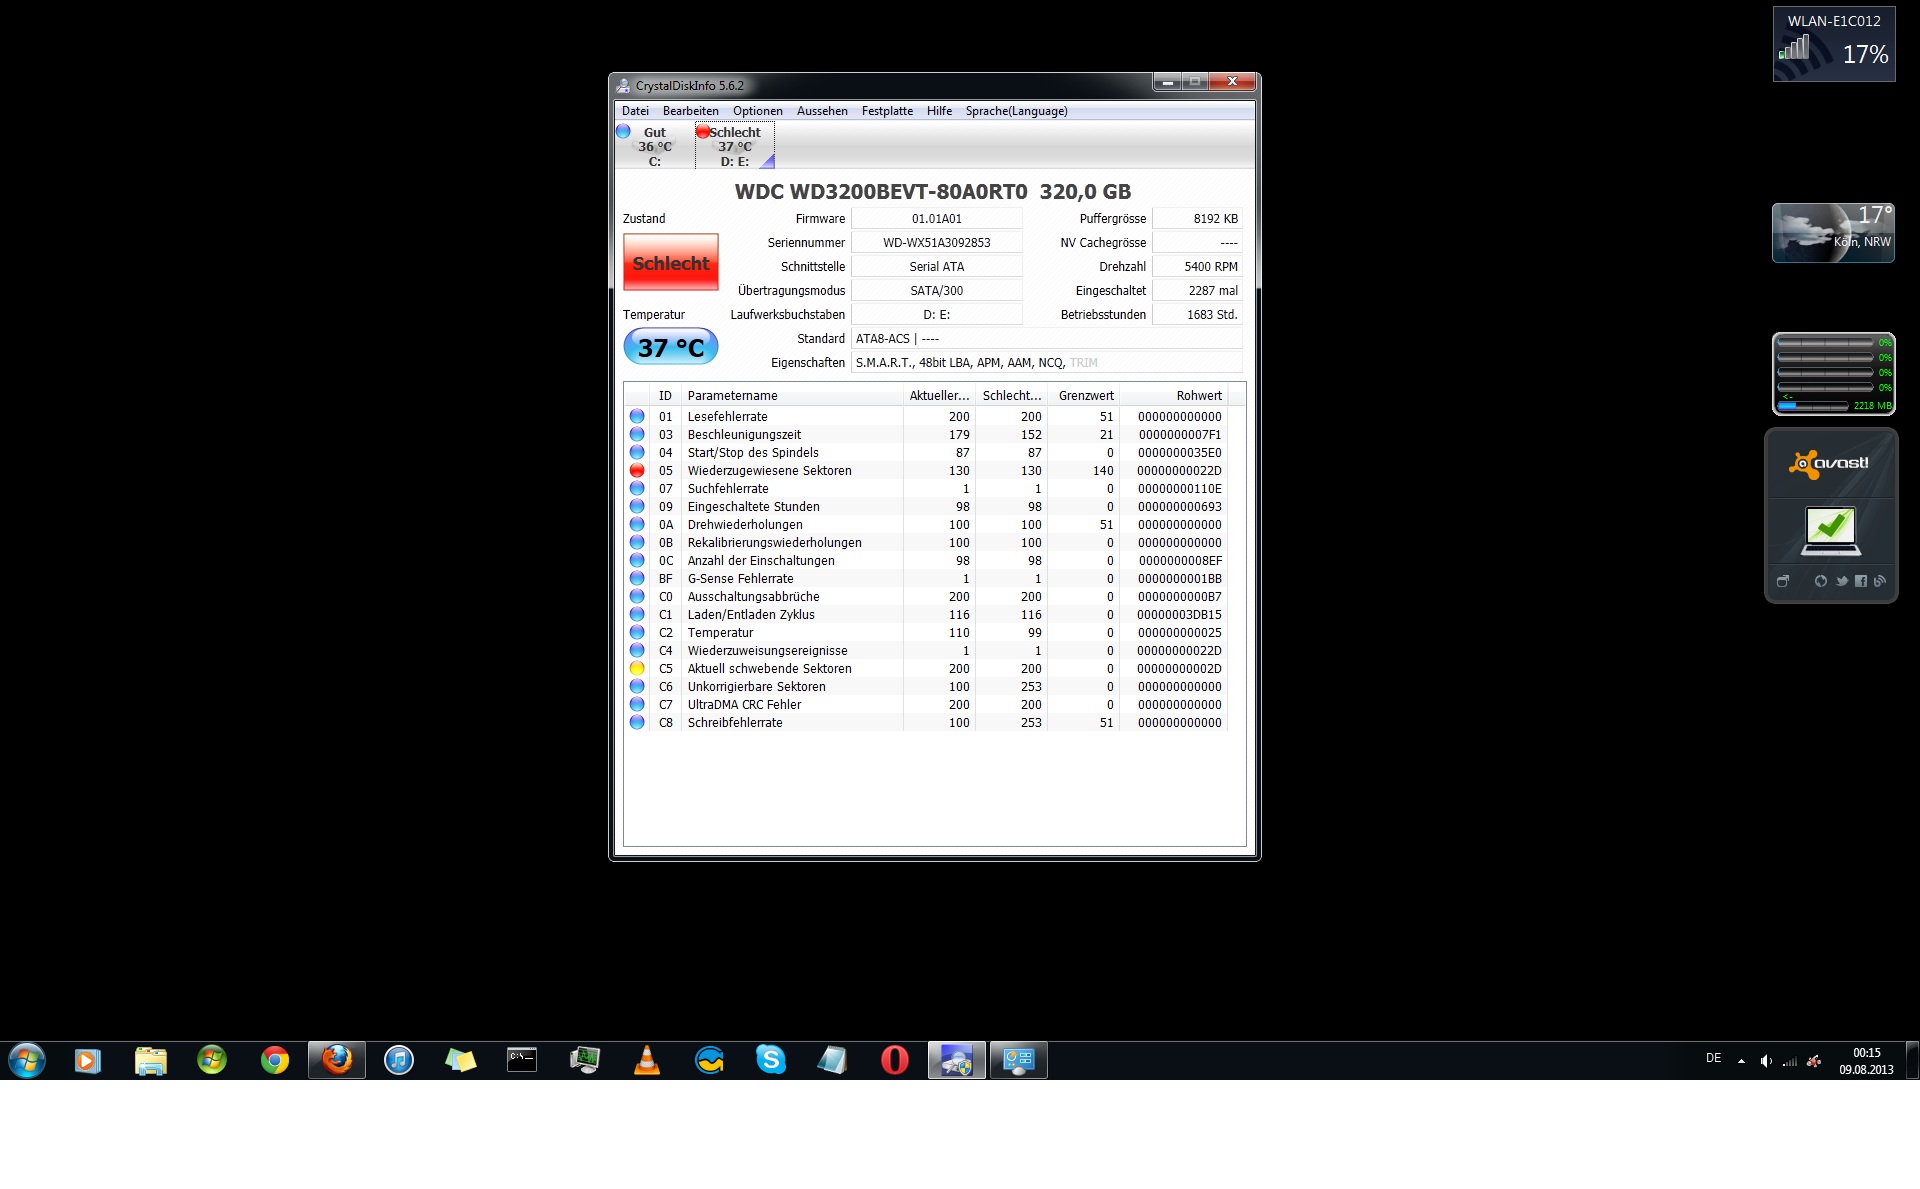This screenshot has width=1920, height=1189.
Task: Click red status icon for Wiederzugewiesene Sektoren
Action: [637, 471]
